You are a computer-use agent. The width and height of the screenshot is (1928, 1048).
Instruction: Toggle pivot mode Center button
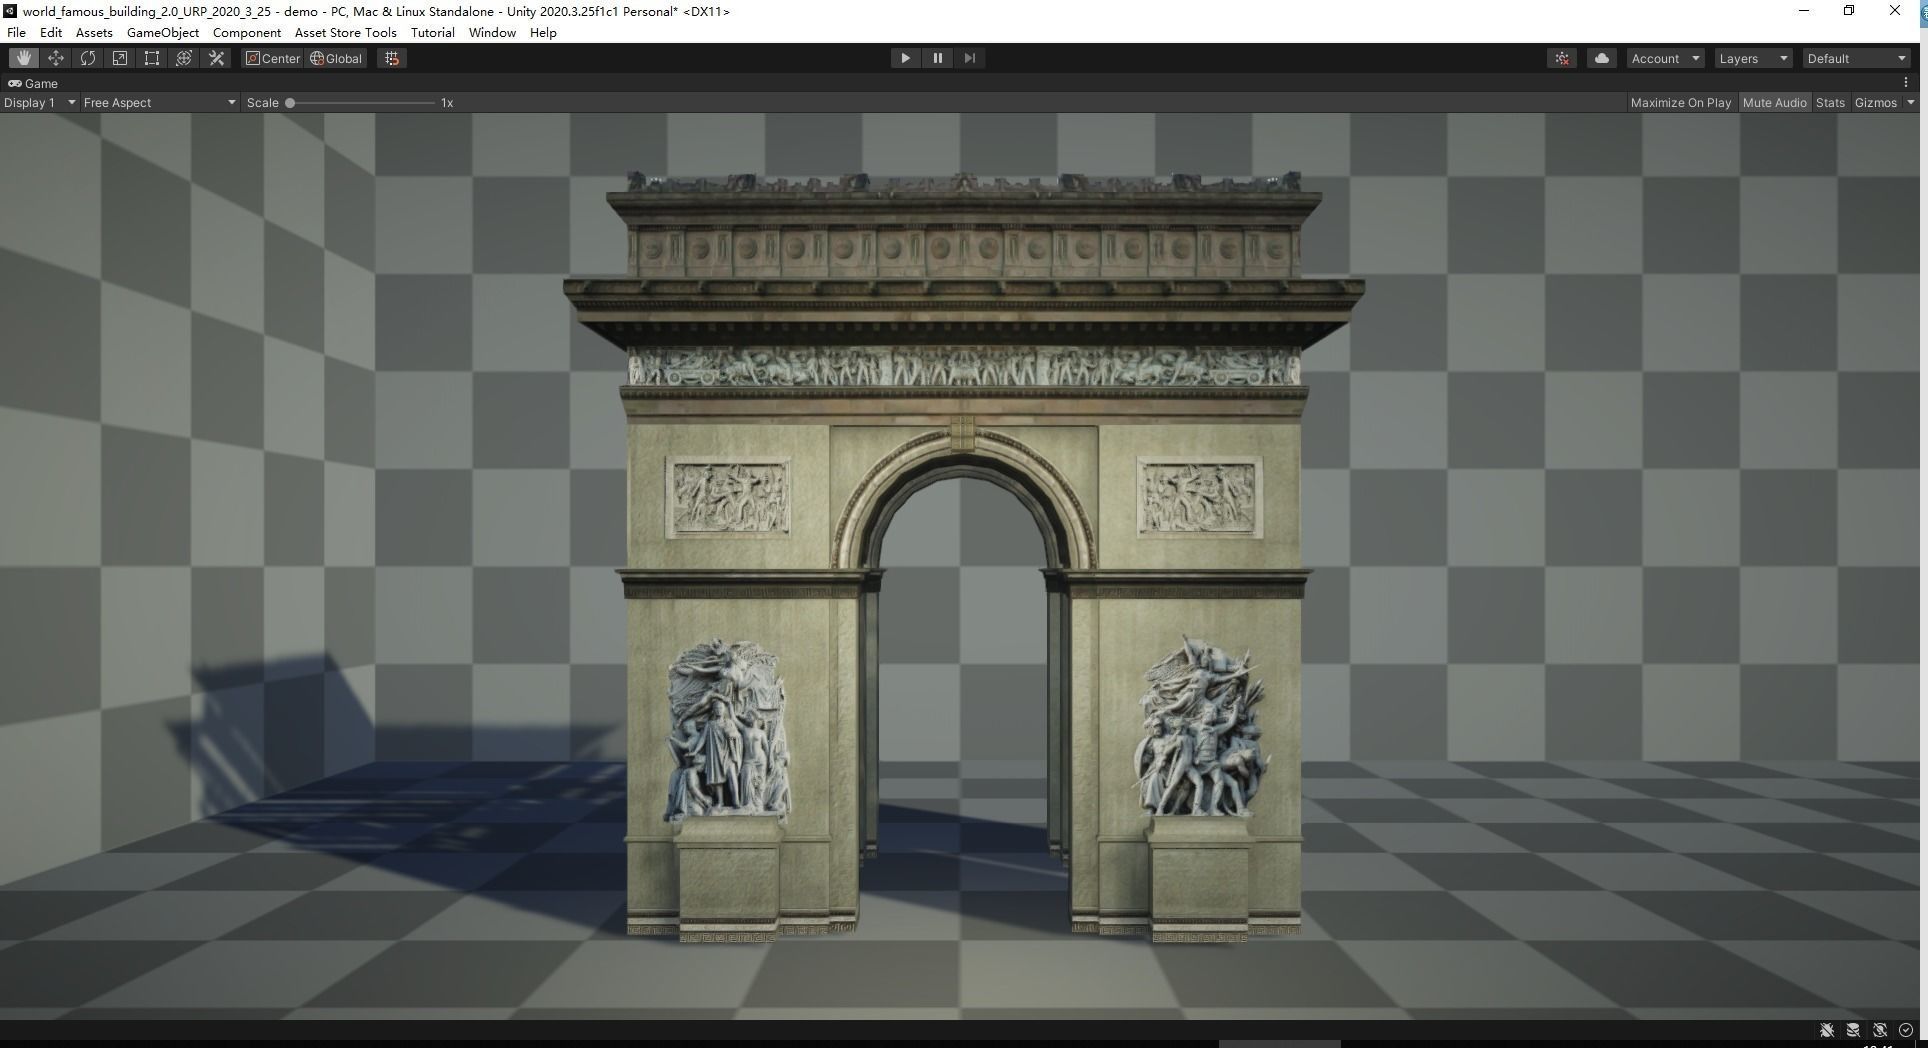tap(272, 58)
